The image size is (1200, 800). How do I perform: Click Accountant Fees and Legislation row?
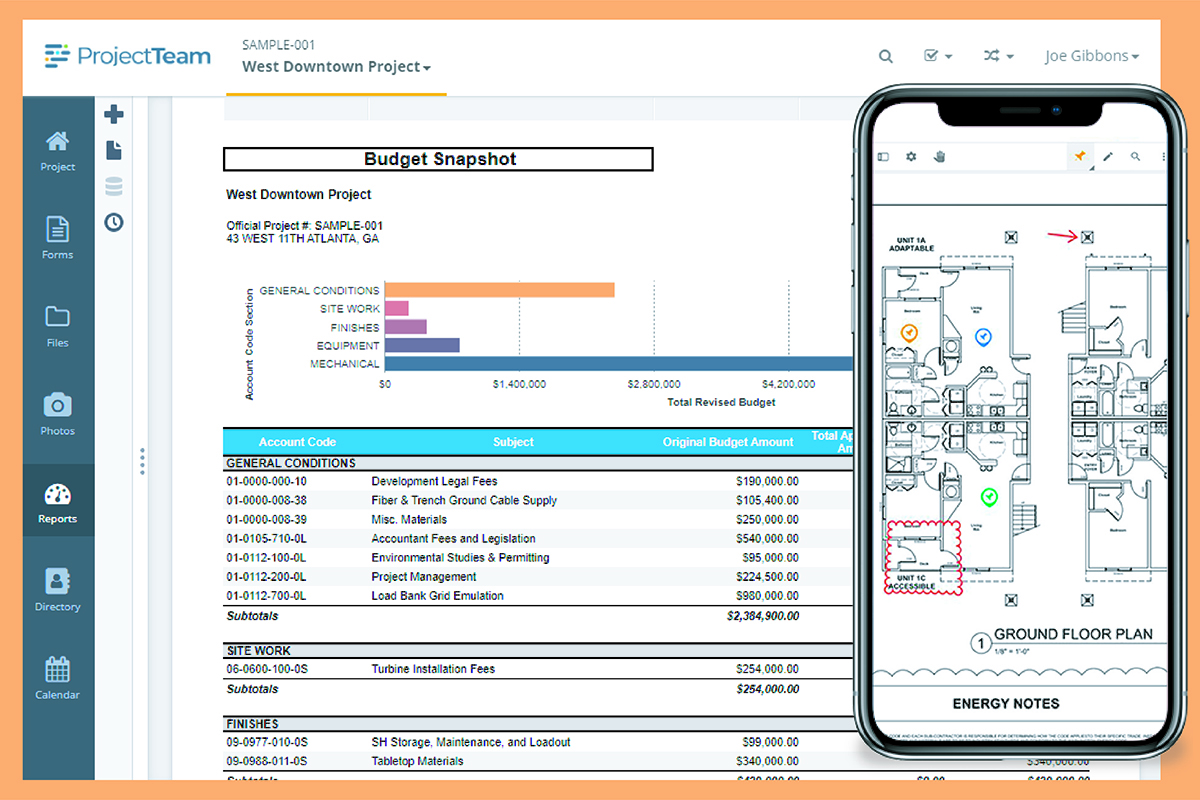click(540, 538)
